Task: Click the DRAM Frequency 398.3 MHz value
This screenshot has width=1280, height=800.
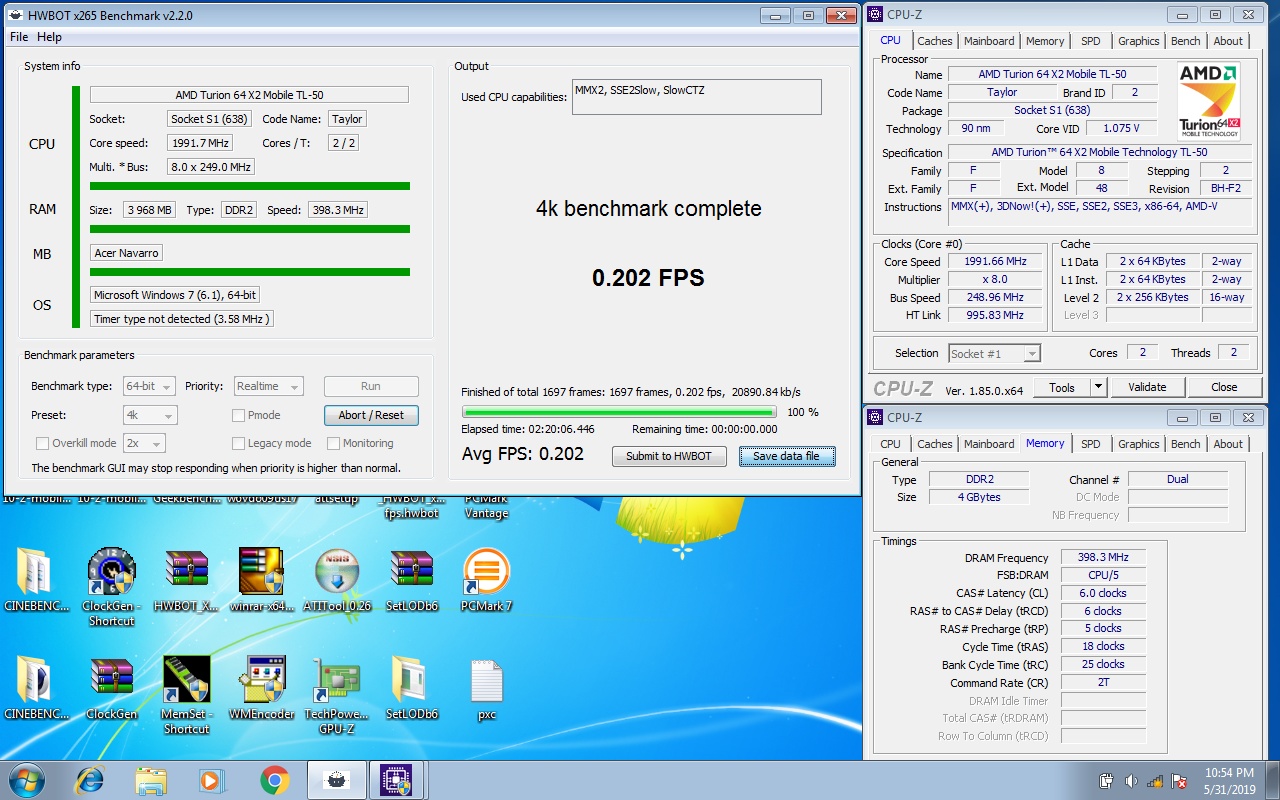Action: (1103, 558)
